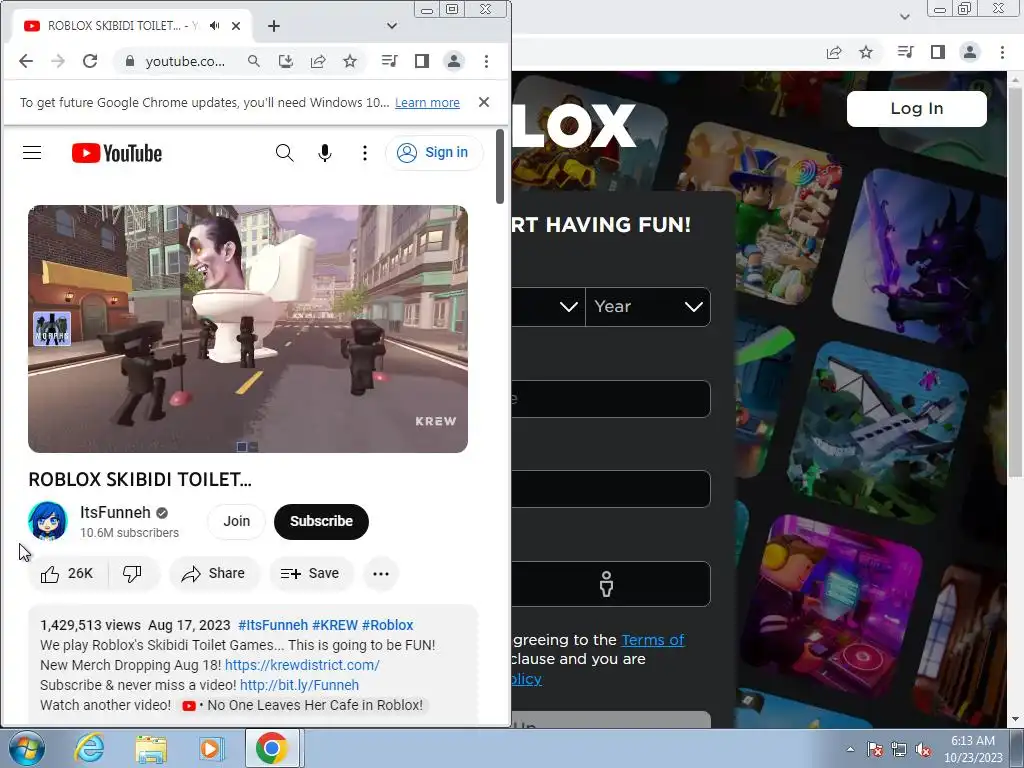Click install app icon in YouTube address bar
This screenshot has width=1024, height=768.
[285, 61]
